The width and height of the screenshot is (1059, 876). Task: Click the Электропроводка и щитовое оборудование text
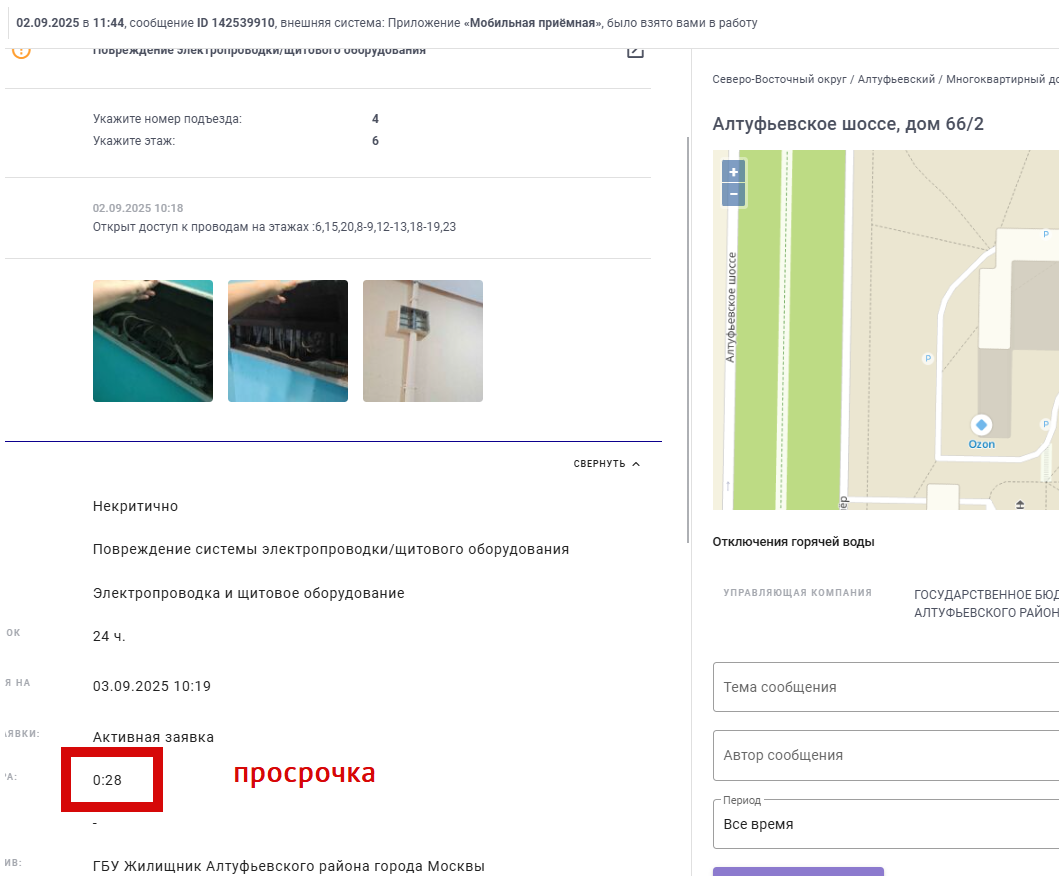(249, 593)
